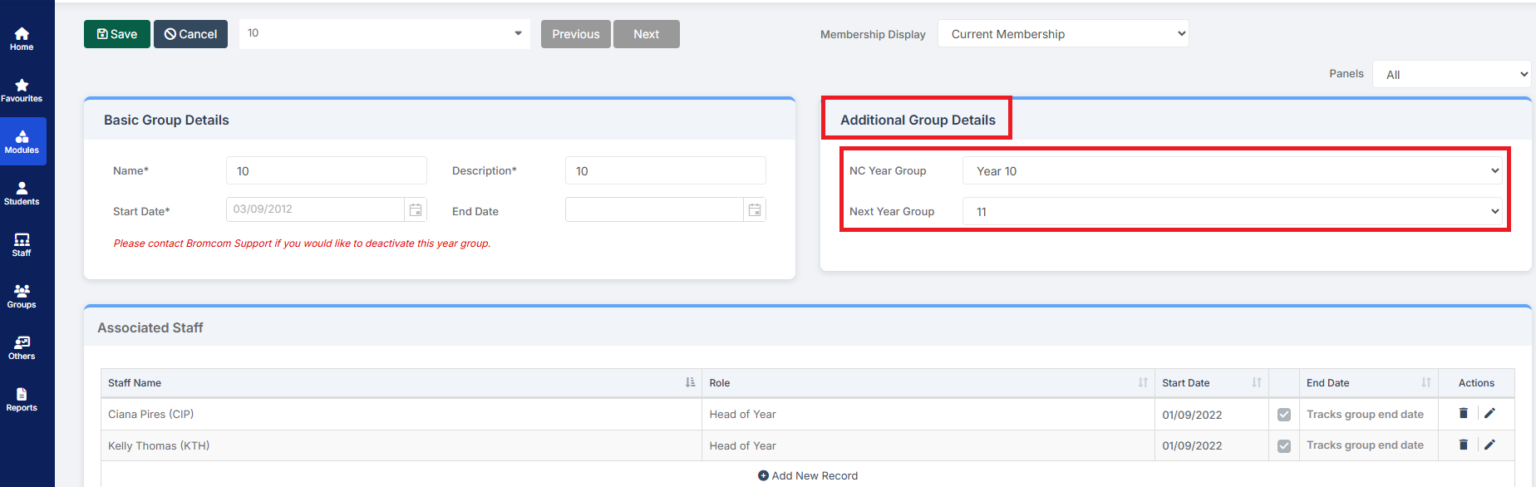Screen dimensions: 1536x487
Task: Focus the Description input field
Action: [x=666, y=171]
